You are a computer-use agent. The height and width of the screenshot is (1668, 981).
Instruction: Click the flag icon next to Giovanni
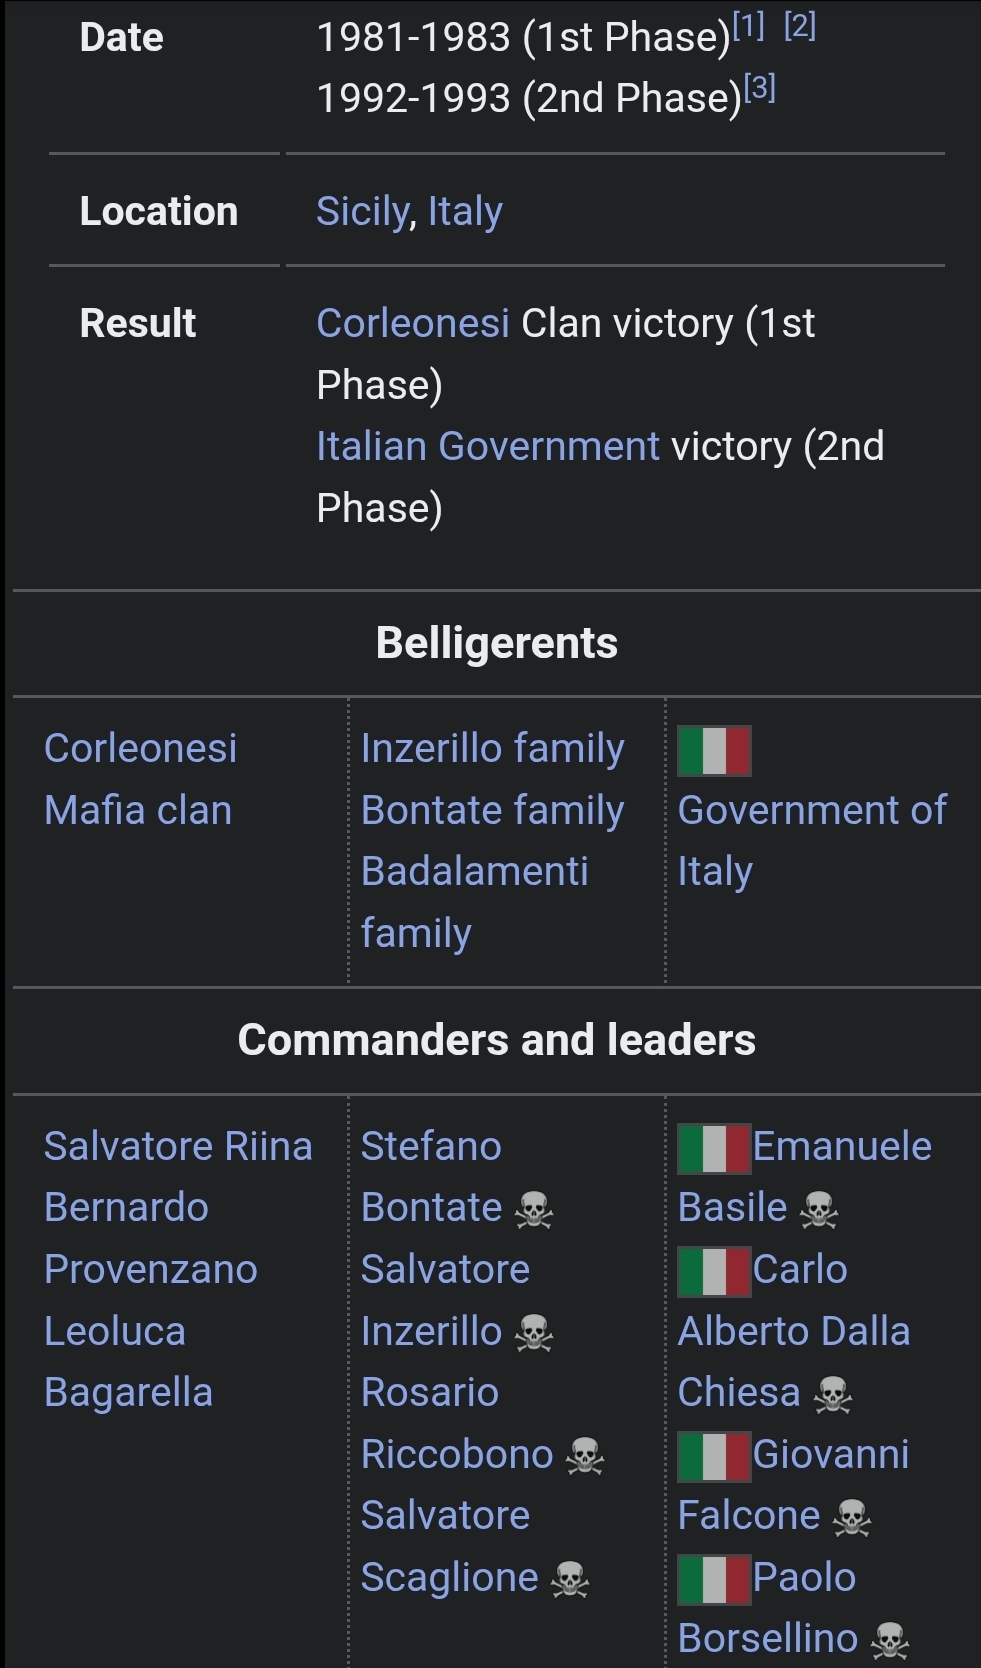tap(714, 1456)
